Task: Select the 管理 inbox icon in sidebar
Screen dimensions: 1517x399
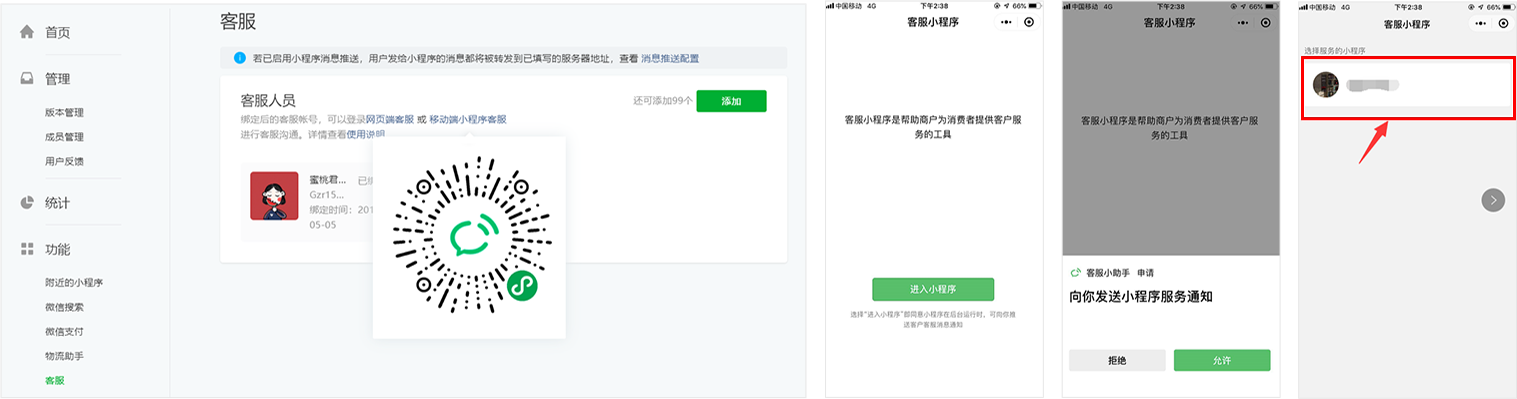Action: tap(28, 79)
